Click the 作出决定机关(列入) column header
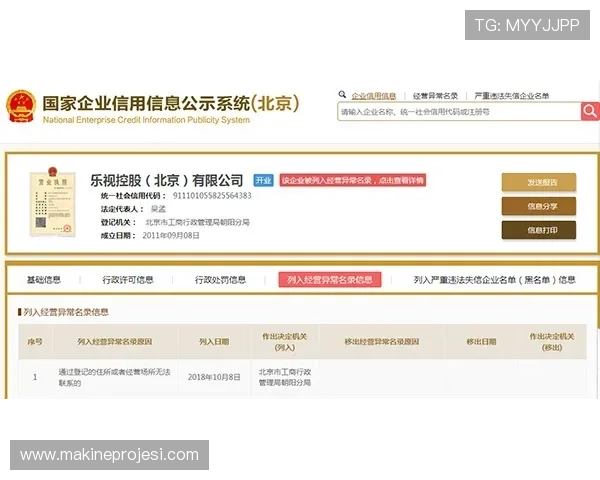This screenshot has height=480, width=600. coord(285,342)
